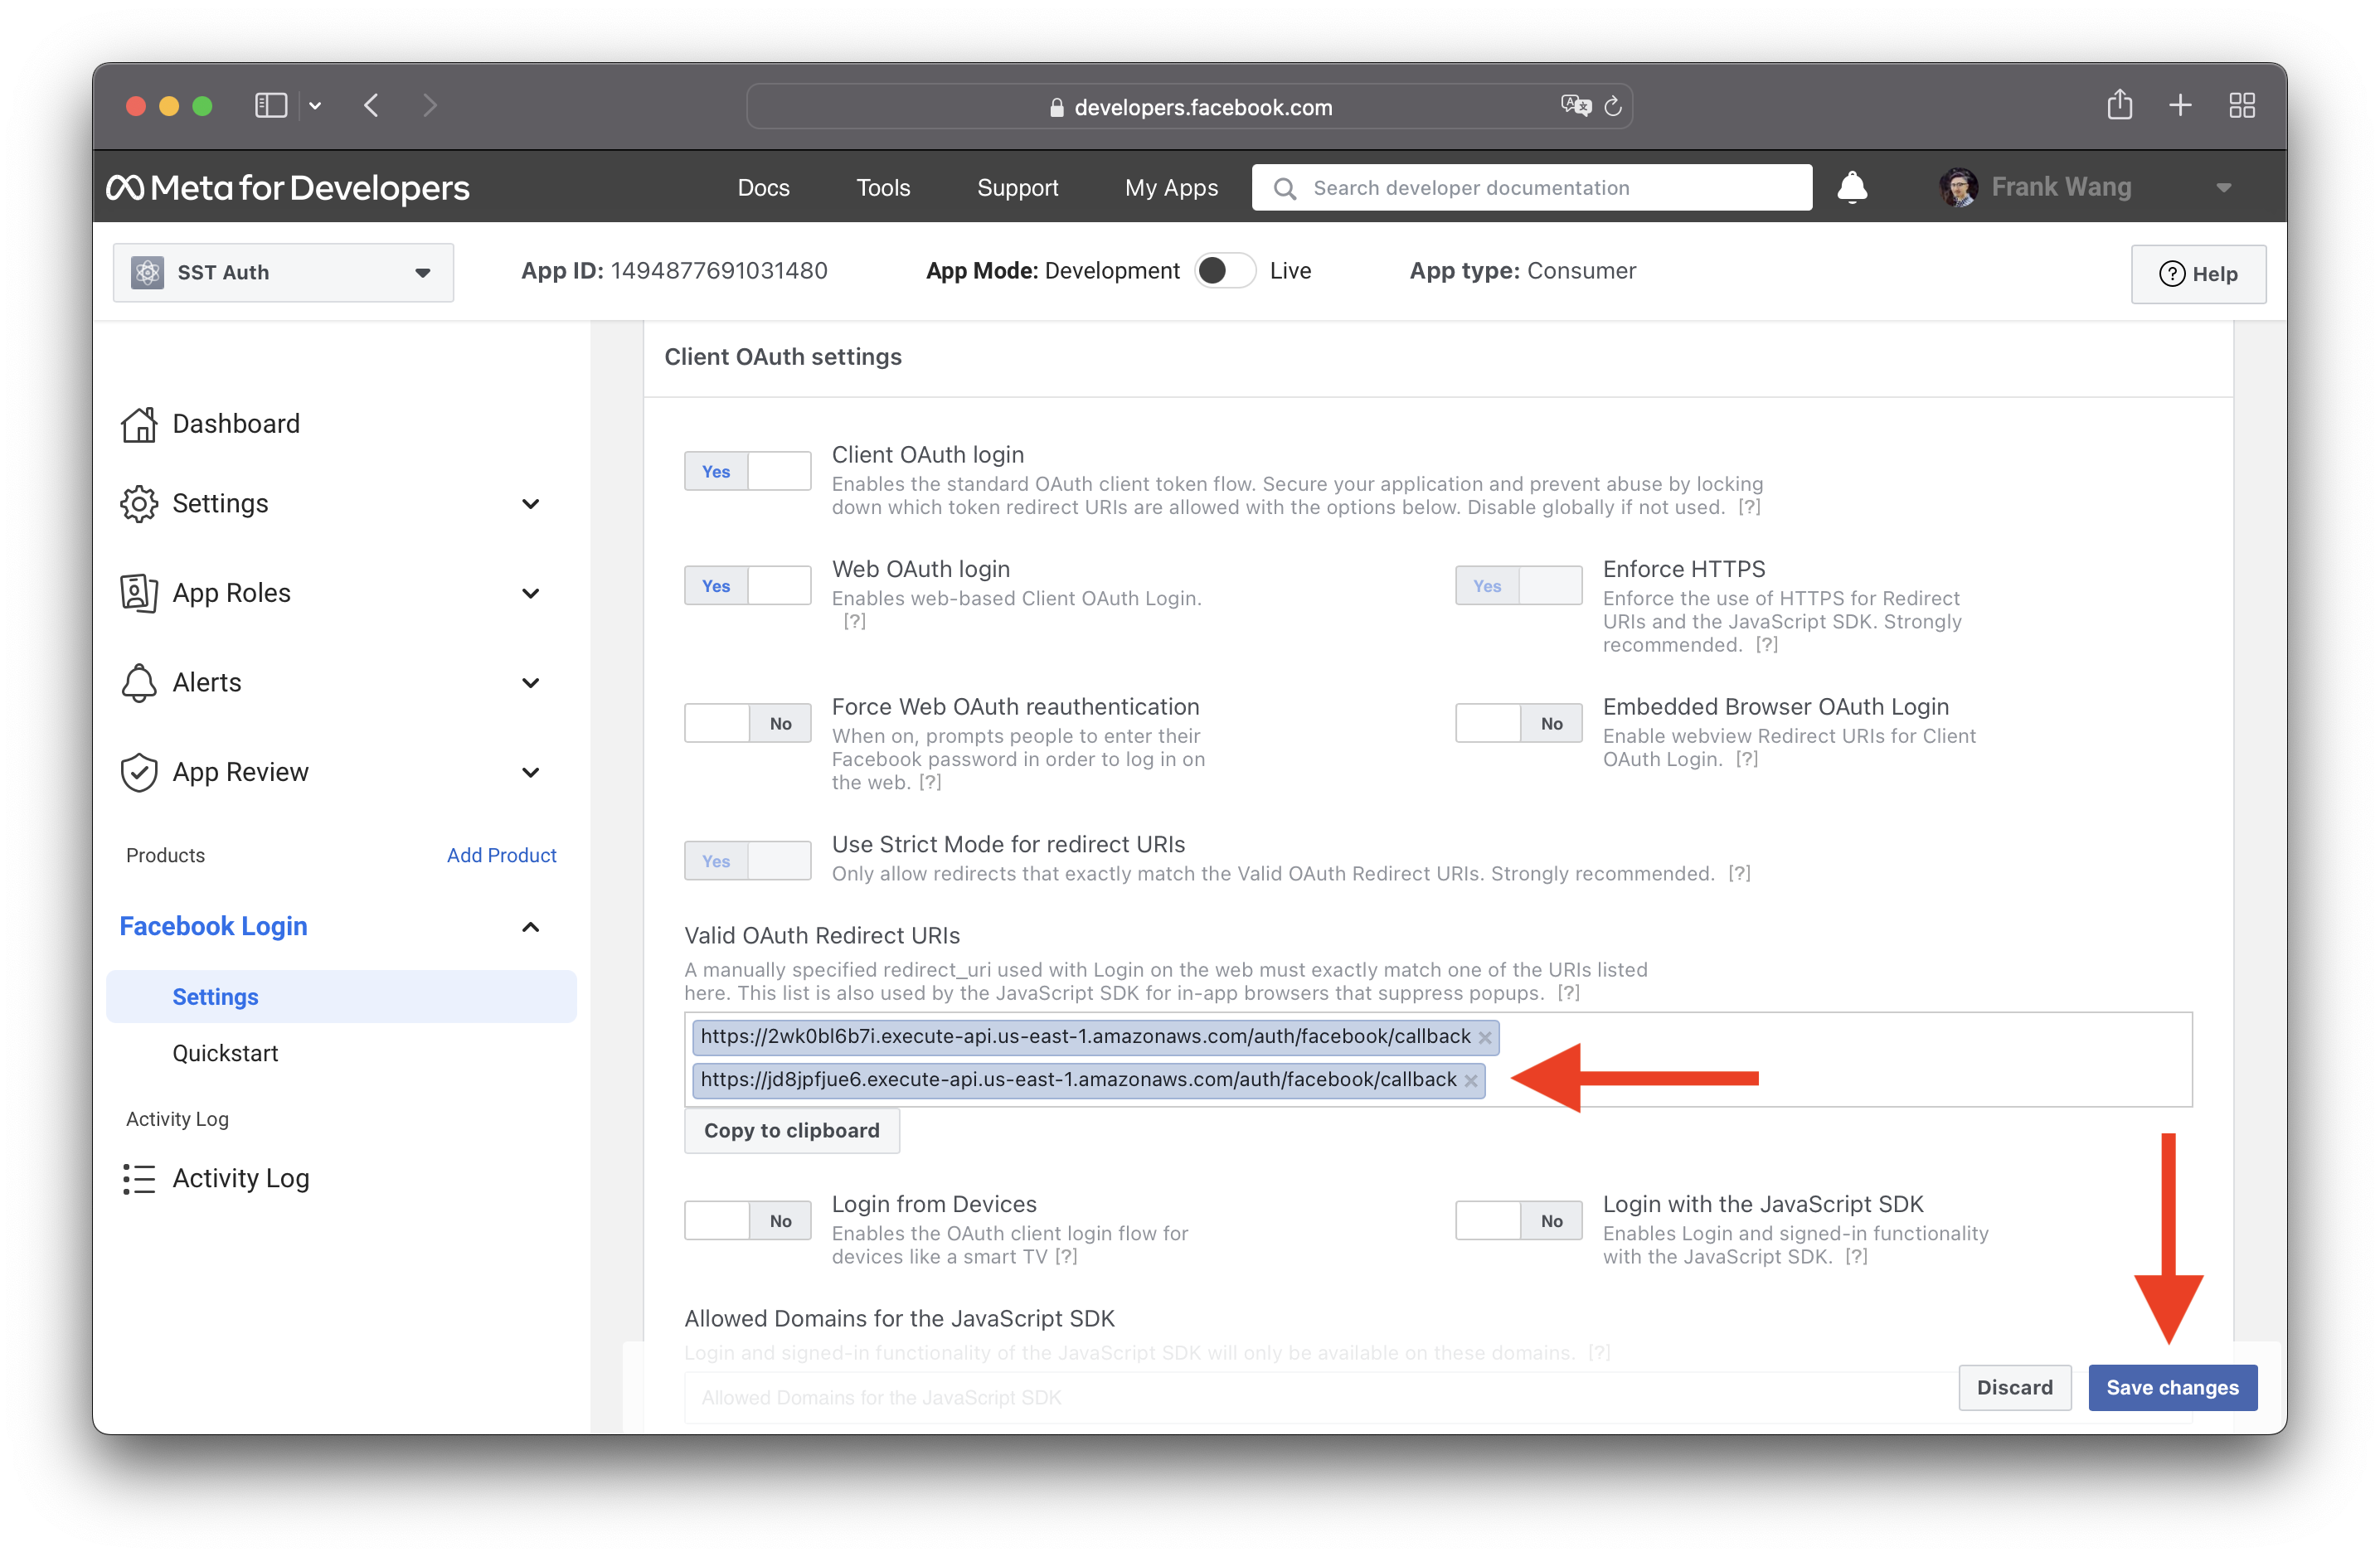This screenshot has width=2380, height=1557.
Task: Click the Activity Log list icon
Action: point(139,1178)
